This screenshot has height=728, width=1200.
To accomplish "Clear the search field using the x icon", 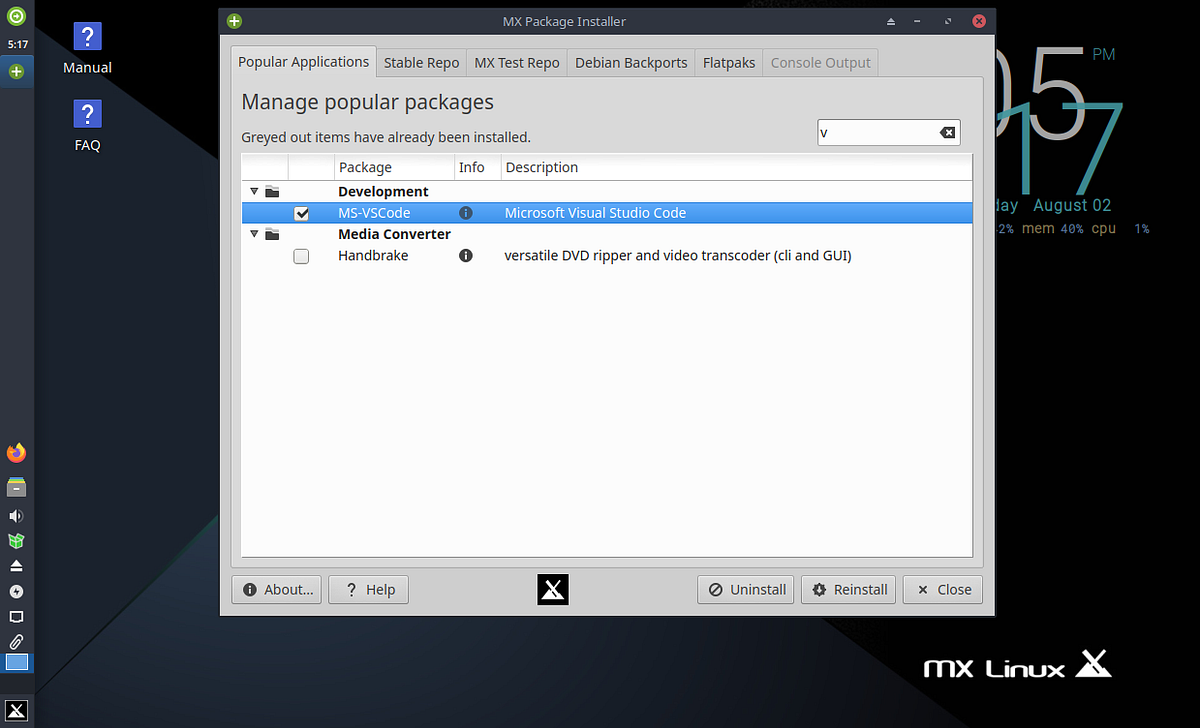I will tap(947, 131).
